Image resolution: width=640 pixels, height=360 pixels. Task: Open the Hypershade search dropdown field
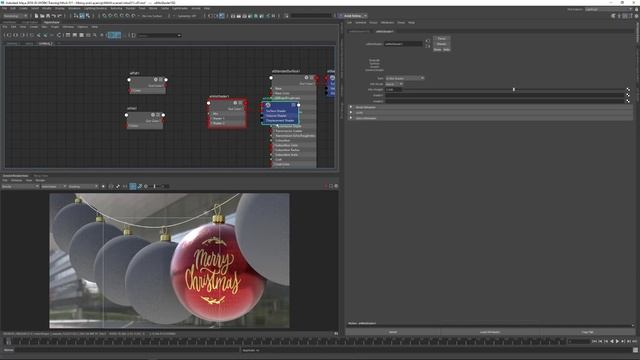click(160, 36)
